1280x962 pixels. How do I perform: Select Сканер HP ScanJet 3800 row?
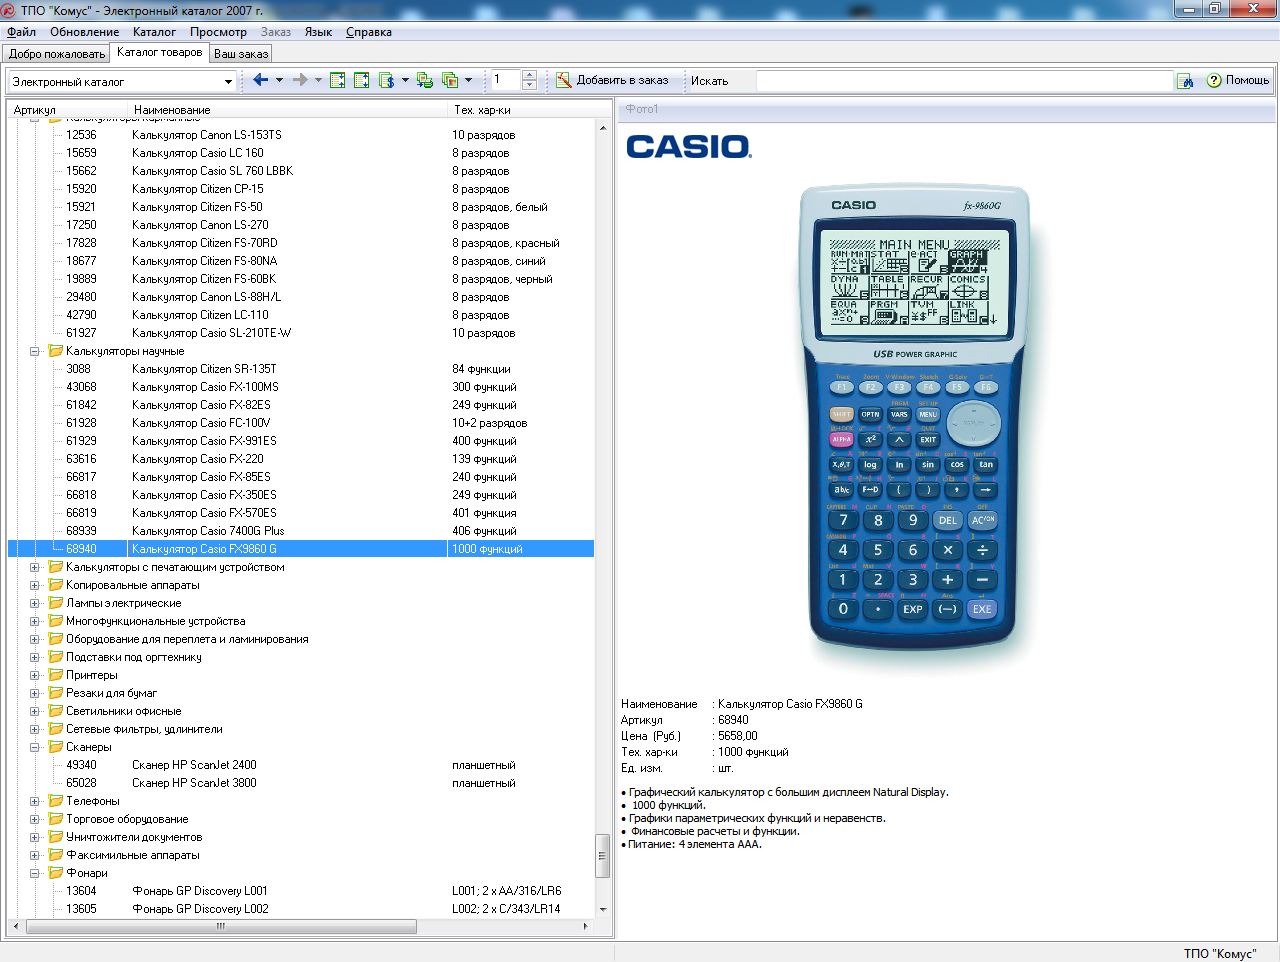(301, 783)
